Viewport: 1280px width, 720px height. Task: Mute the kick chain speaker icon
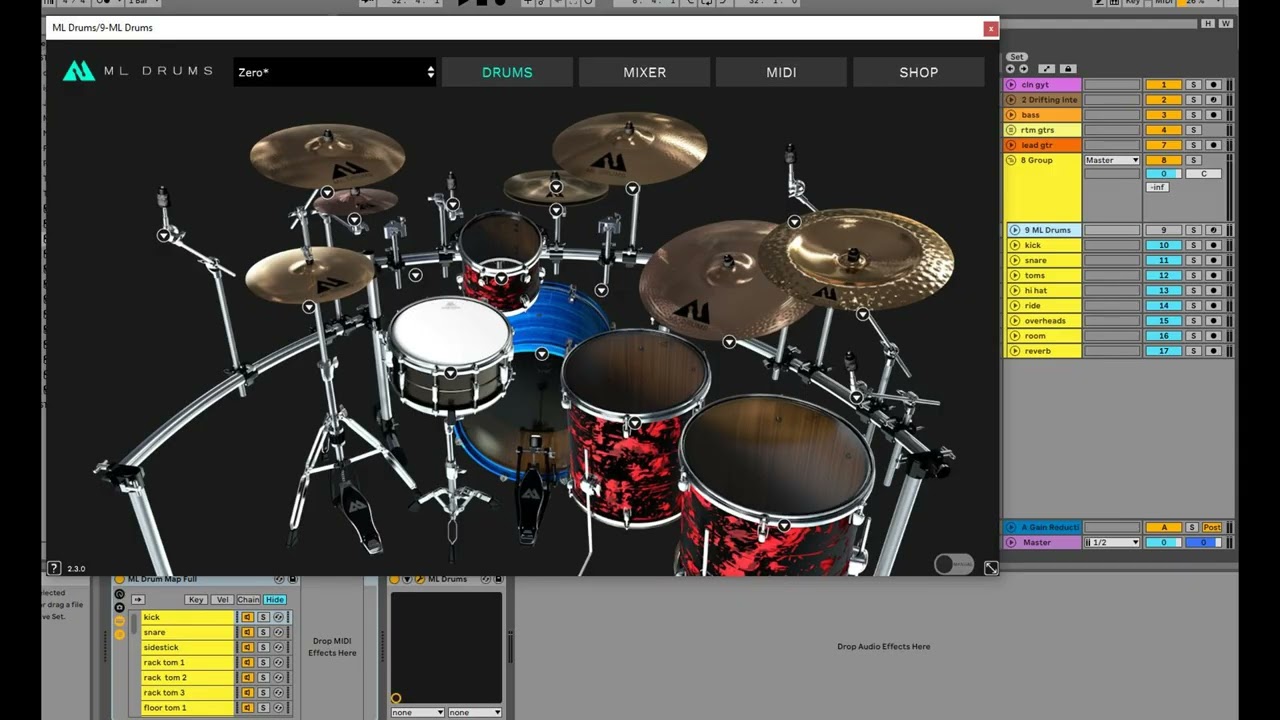(x=248, y=617)
